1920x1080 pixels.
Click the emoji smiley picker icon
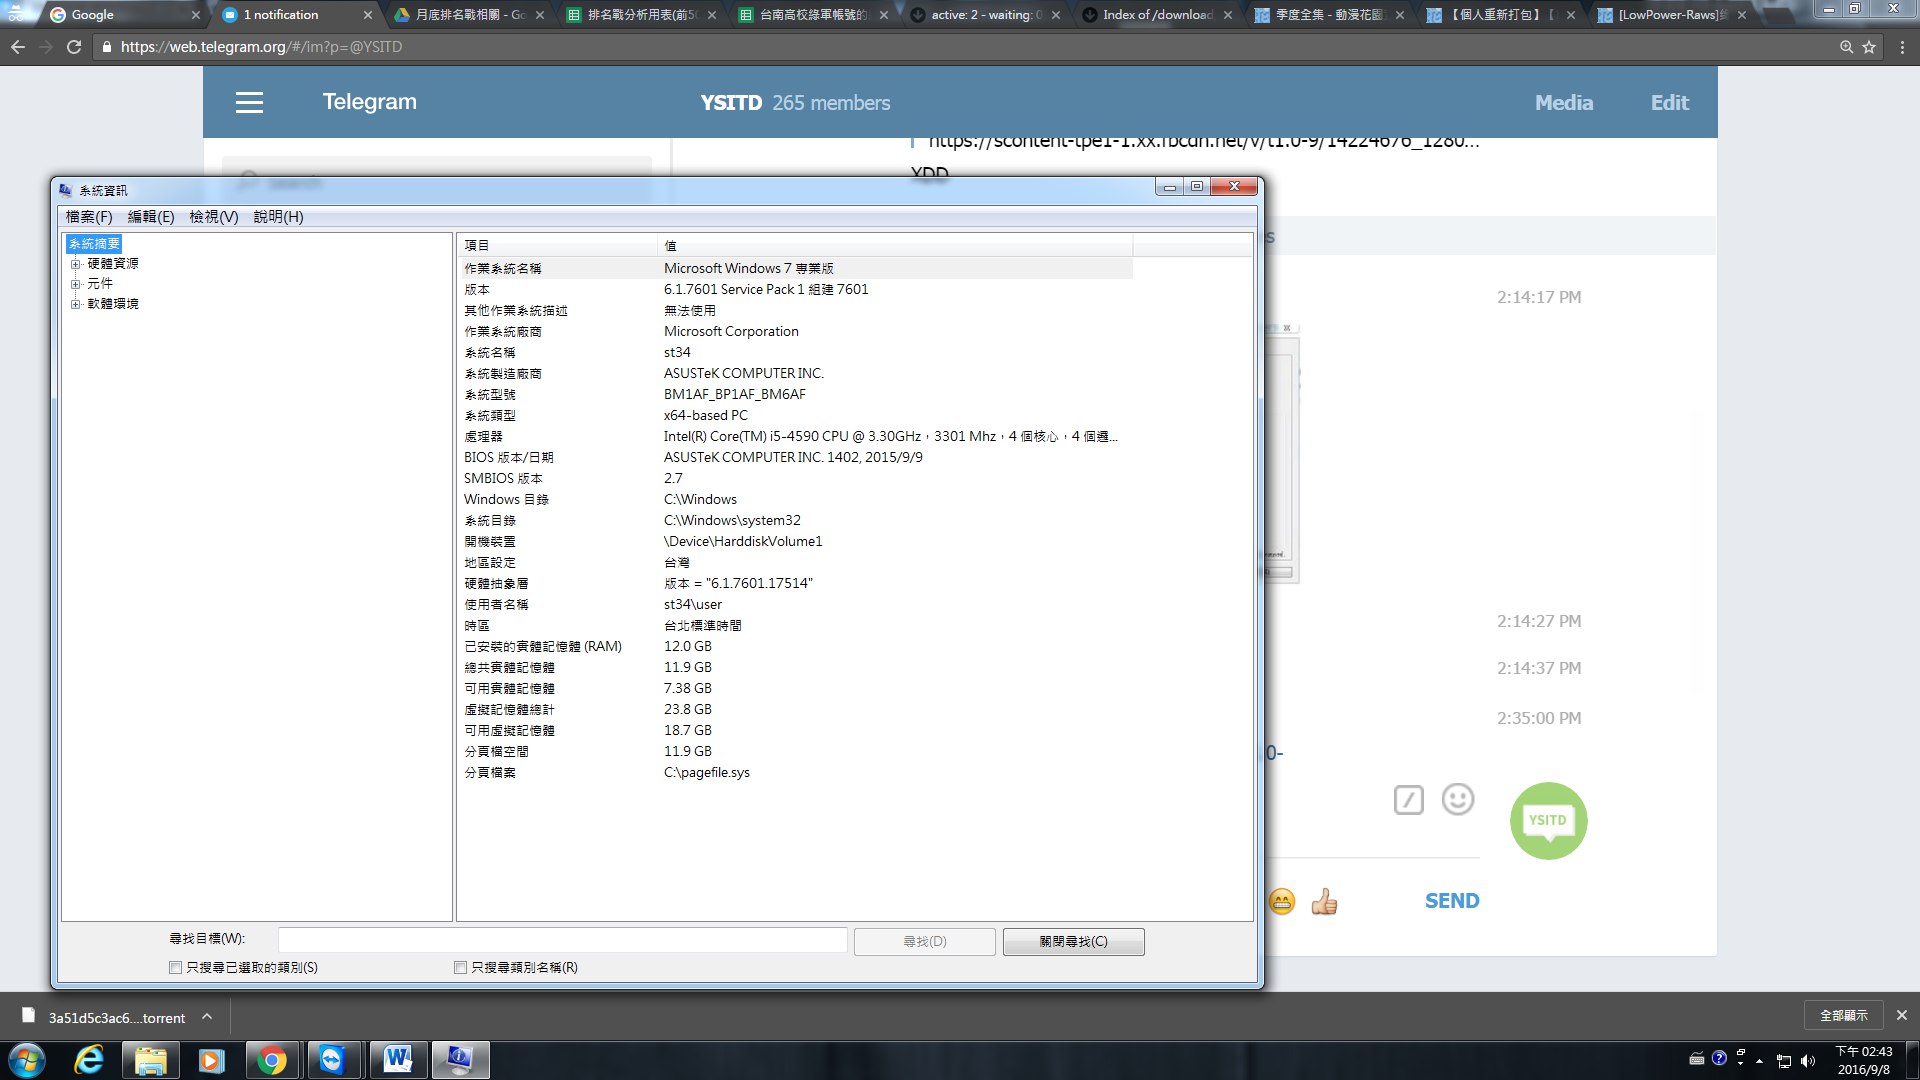tap(1457, 799)
